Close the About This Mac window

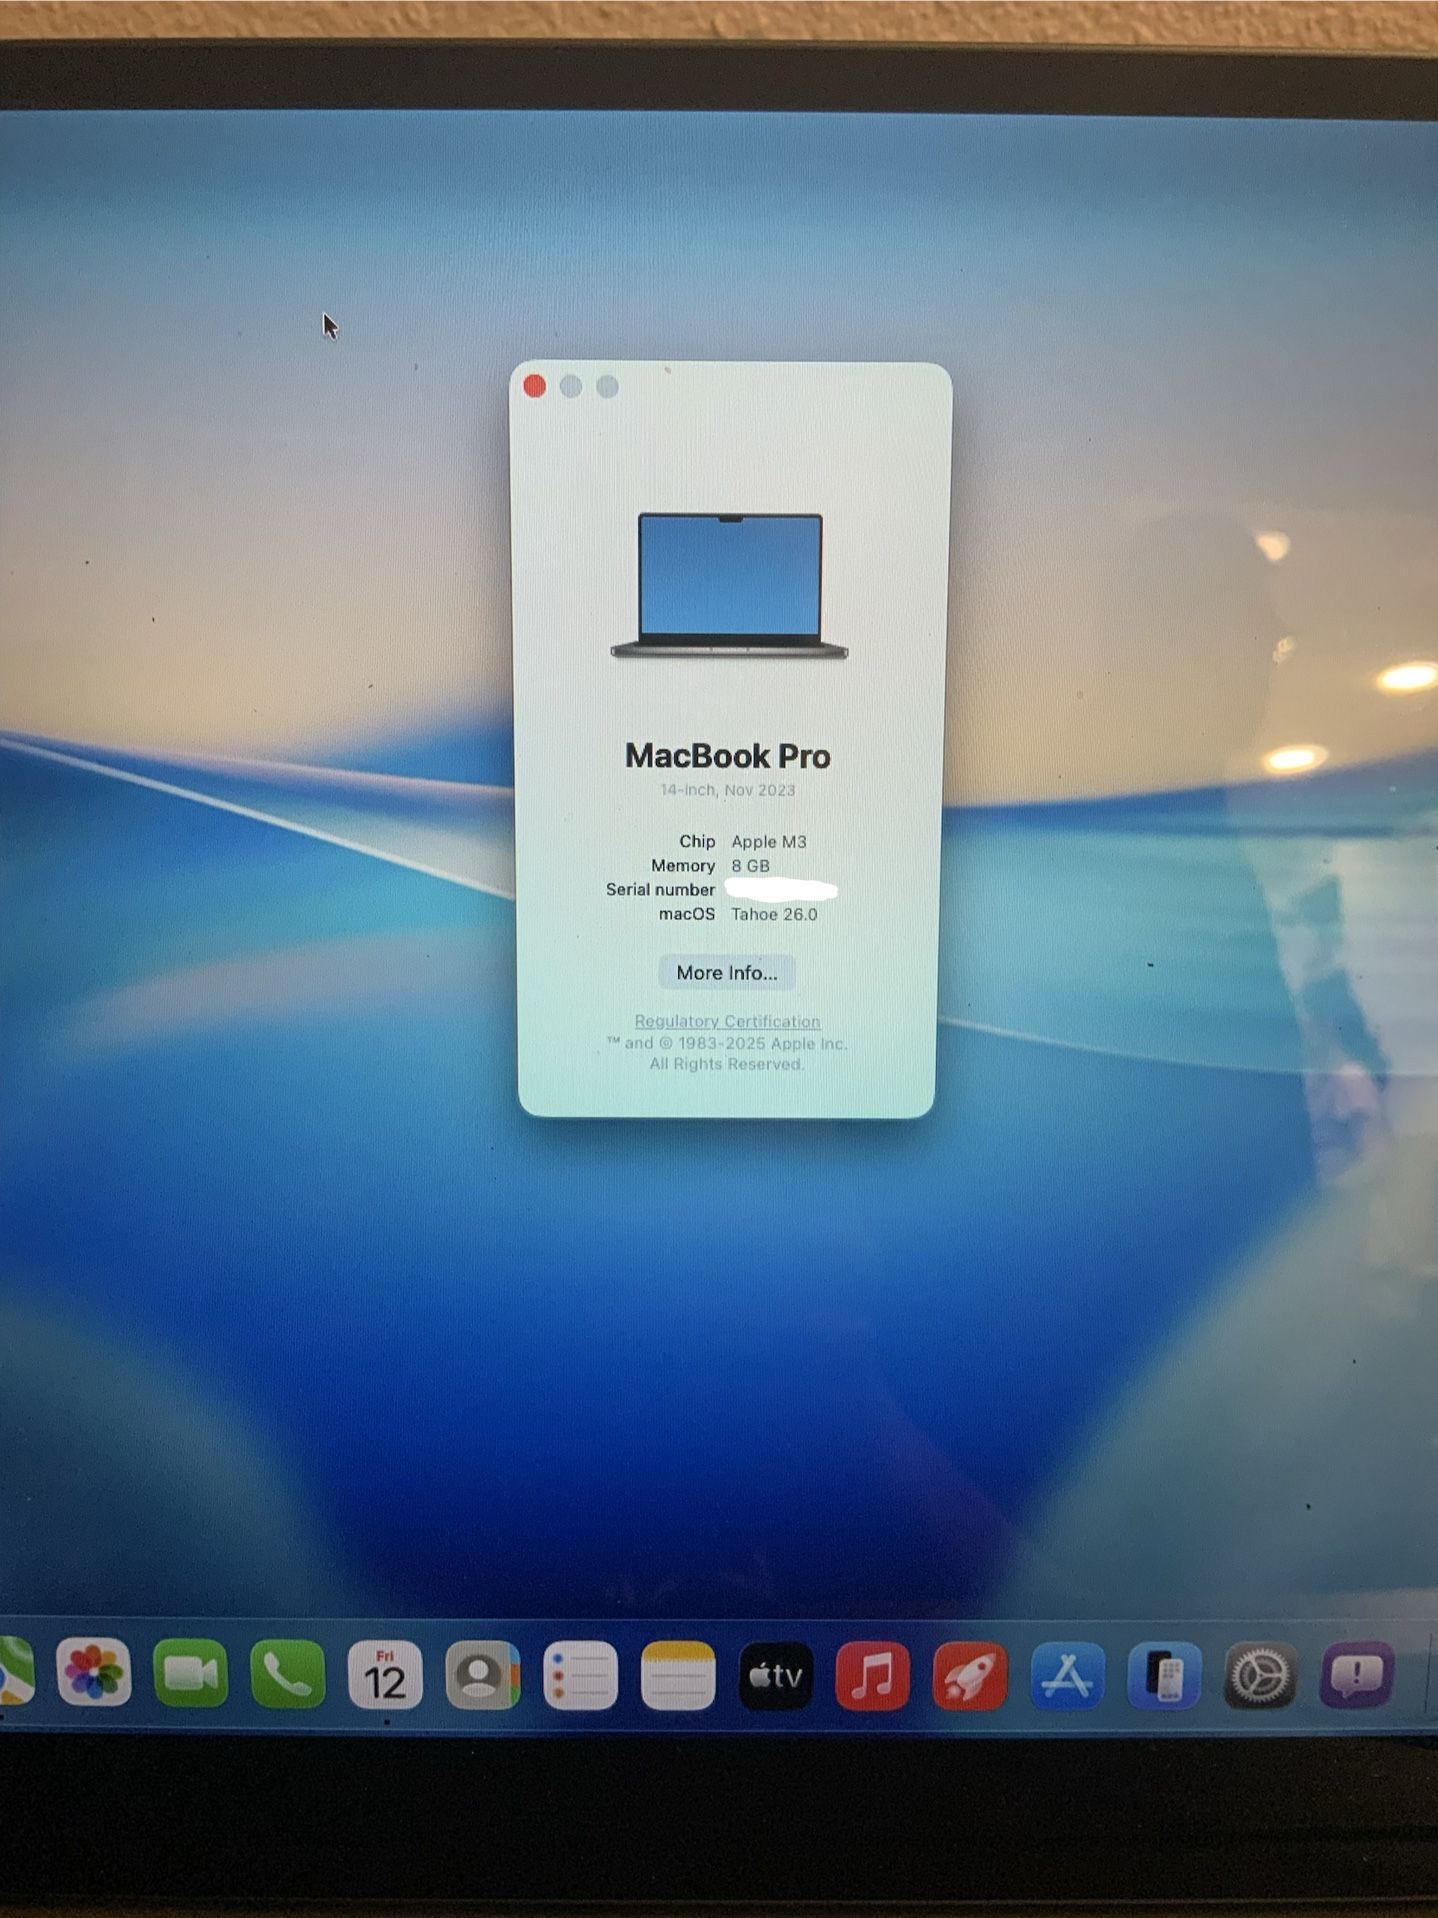(x=534, y=386)
